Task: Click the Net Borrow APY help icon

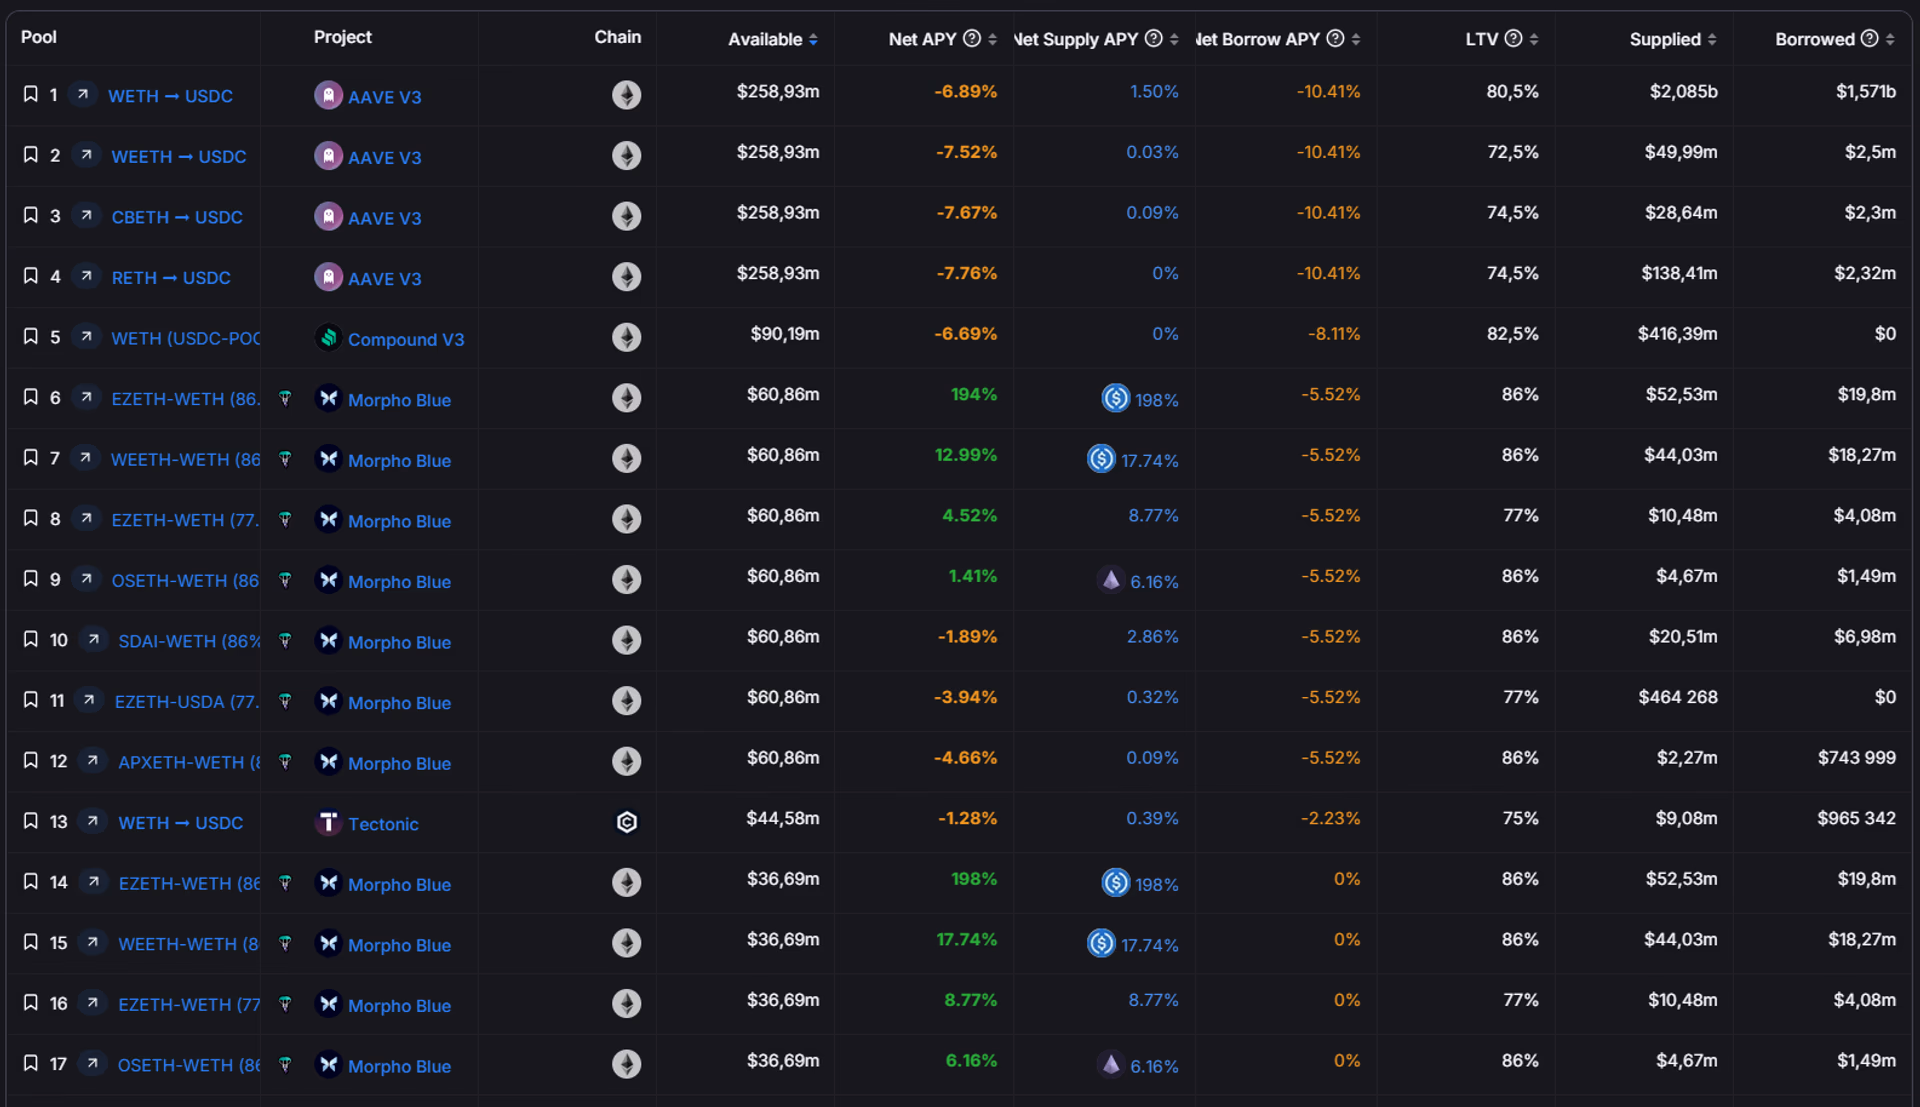Action: [x=1335, y=38]
